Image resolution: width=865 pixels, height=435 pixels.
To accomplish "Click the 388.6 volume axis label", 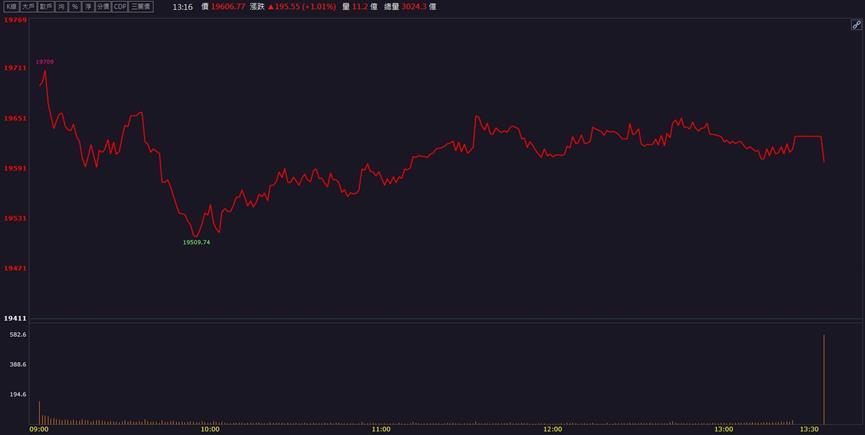I will (18, 364).
